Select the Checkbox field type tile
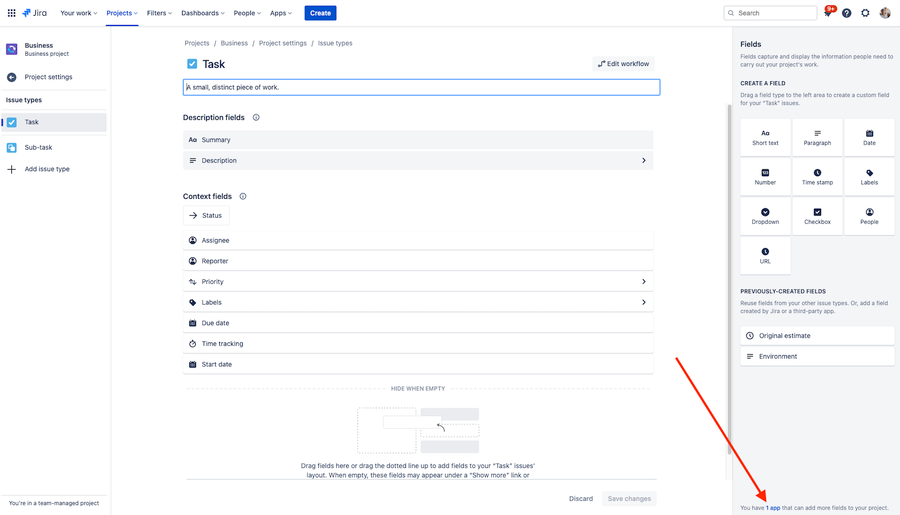The width and height of the screenshot is (900, 515). [817, 216]
